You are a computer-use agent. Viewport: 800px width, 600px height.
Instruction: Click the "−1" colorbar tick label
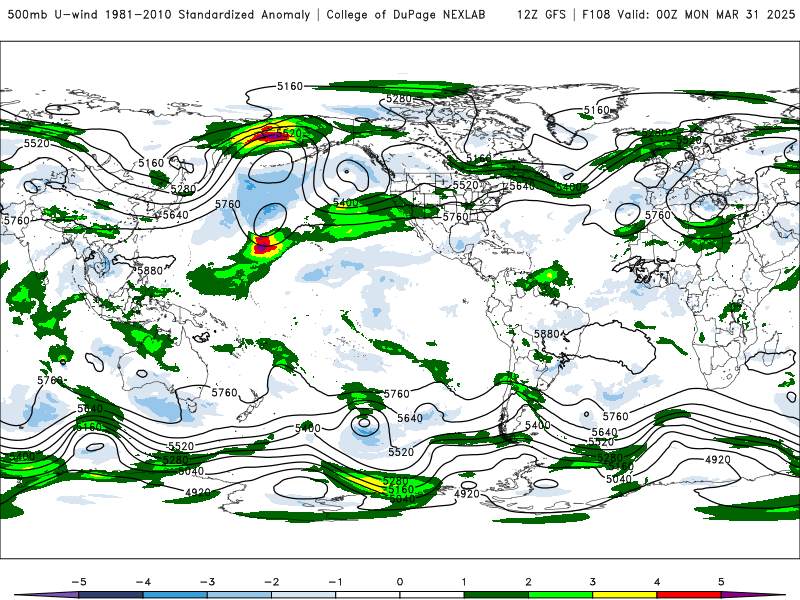coord(335,582)
